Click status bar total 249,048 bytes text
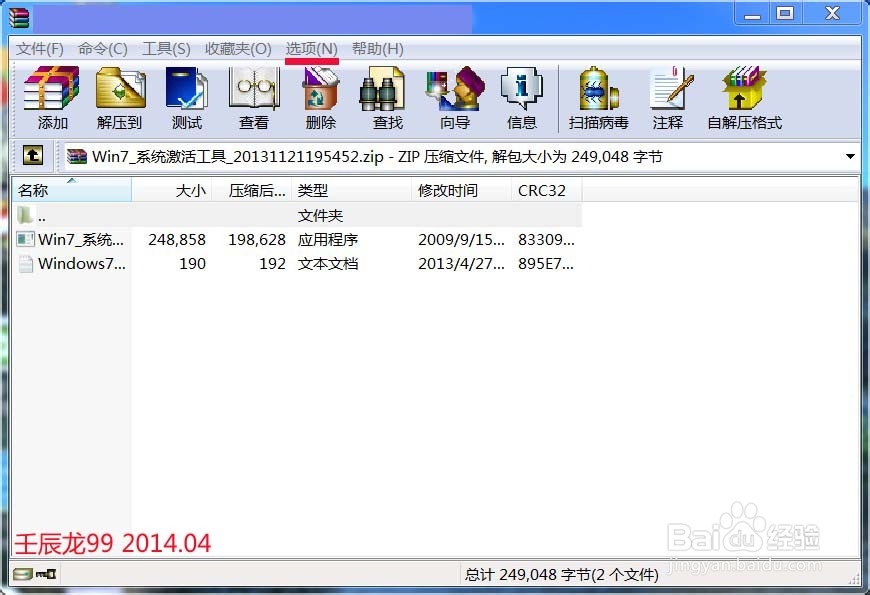The image size is (870, 595). click(562, 574)
